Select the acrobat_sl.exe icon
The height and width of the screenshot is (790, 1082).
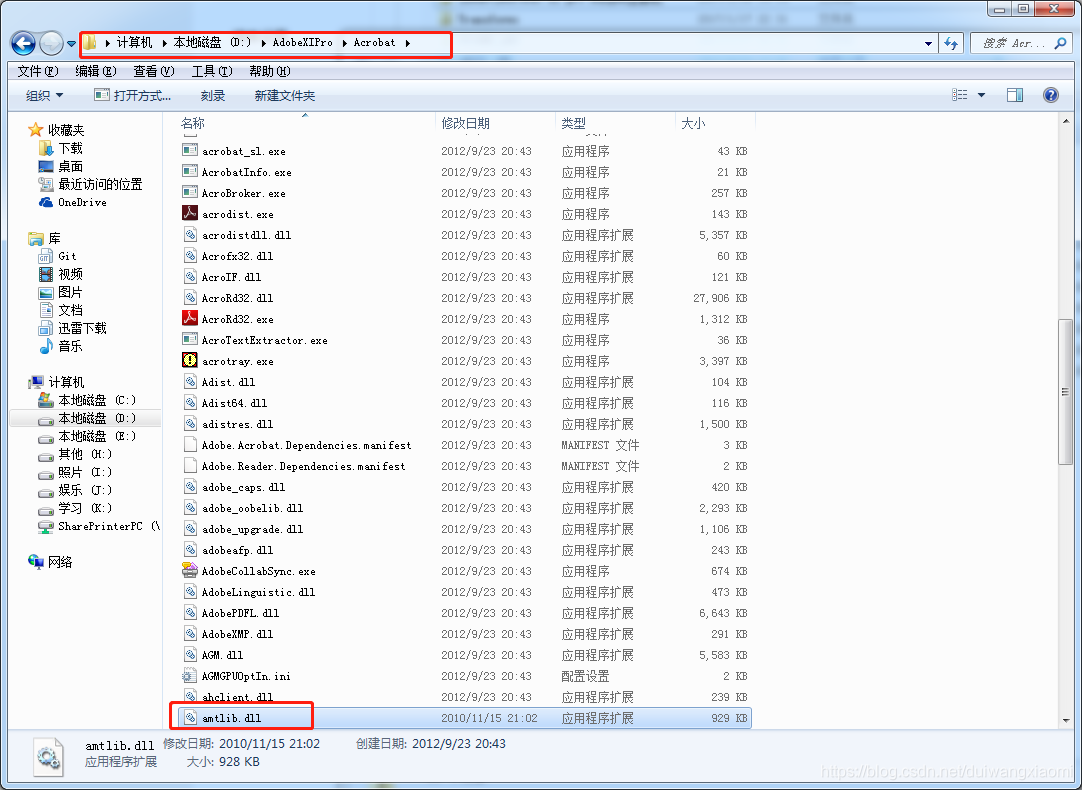click(190, 150)
